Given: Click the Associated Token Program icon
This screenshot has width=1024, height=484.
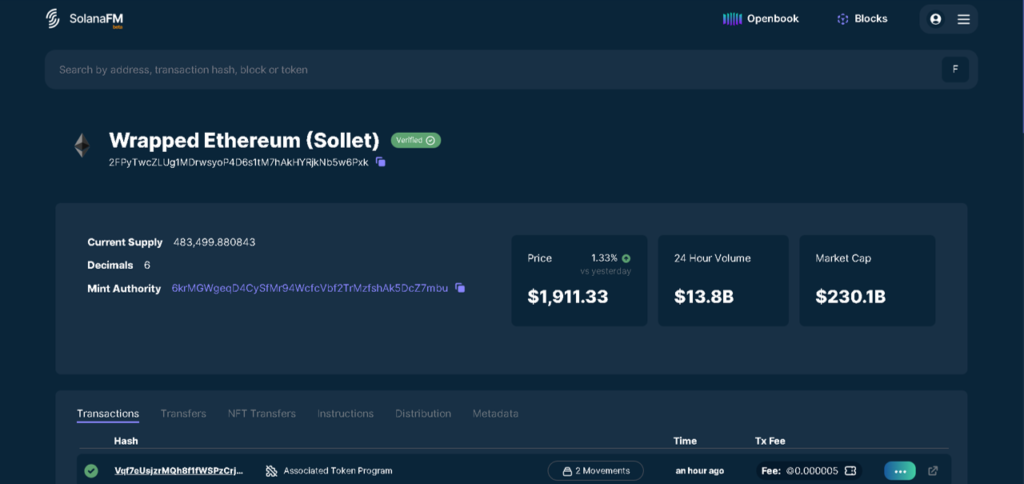Looking at the screenshot, I should (272, 471).
